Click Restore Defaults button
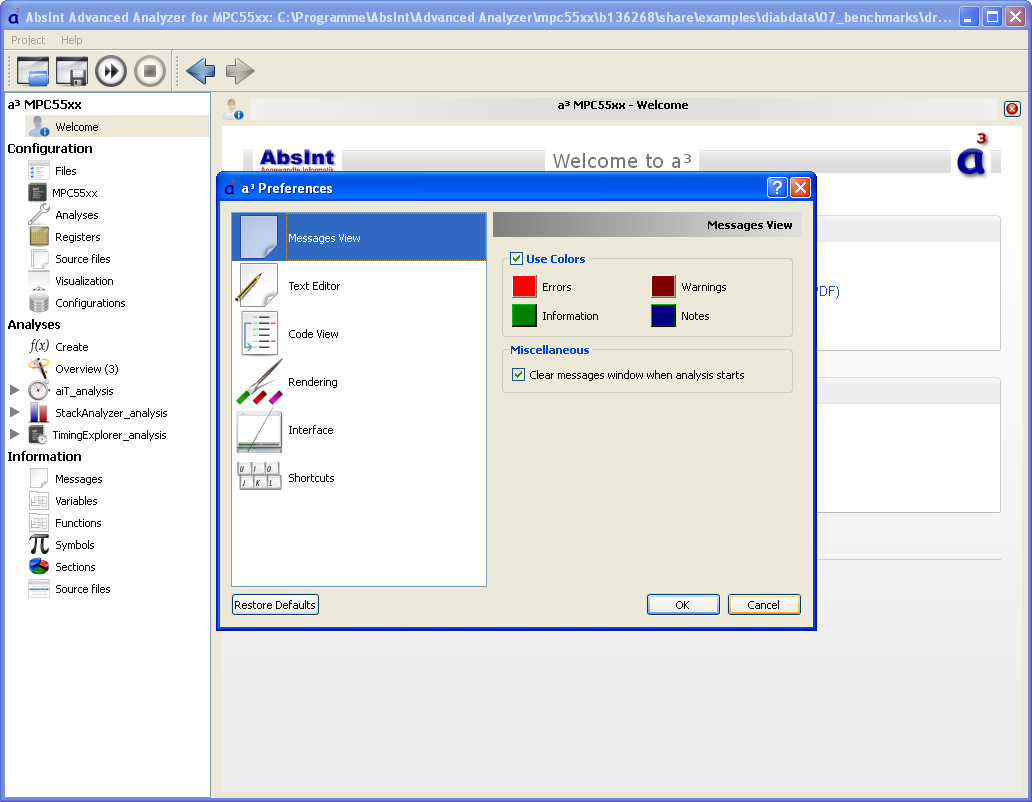 click(x=275, y=605)
